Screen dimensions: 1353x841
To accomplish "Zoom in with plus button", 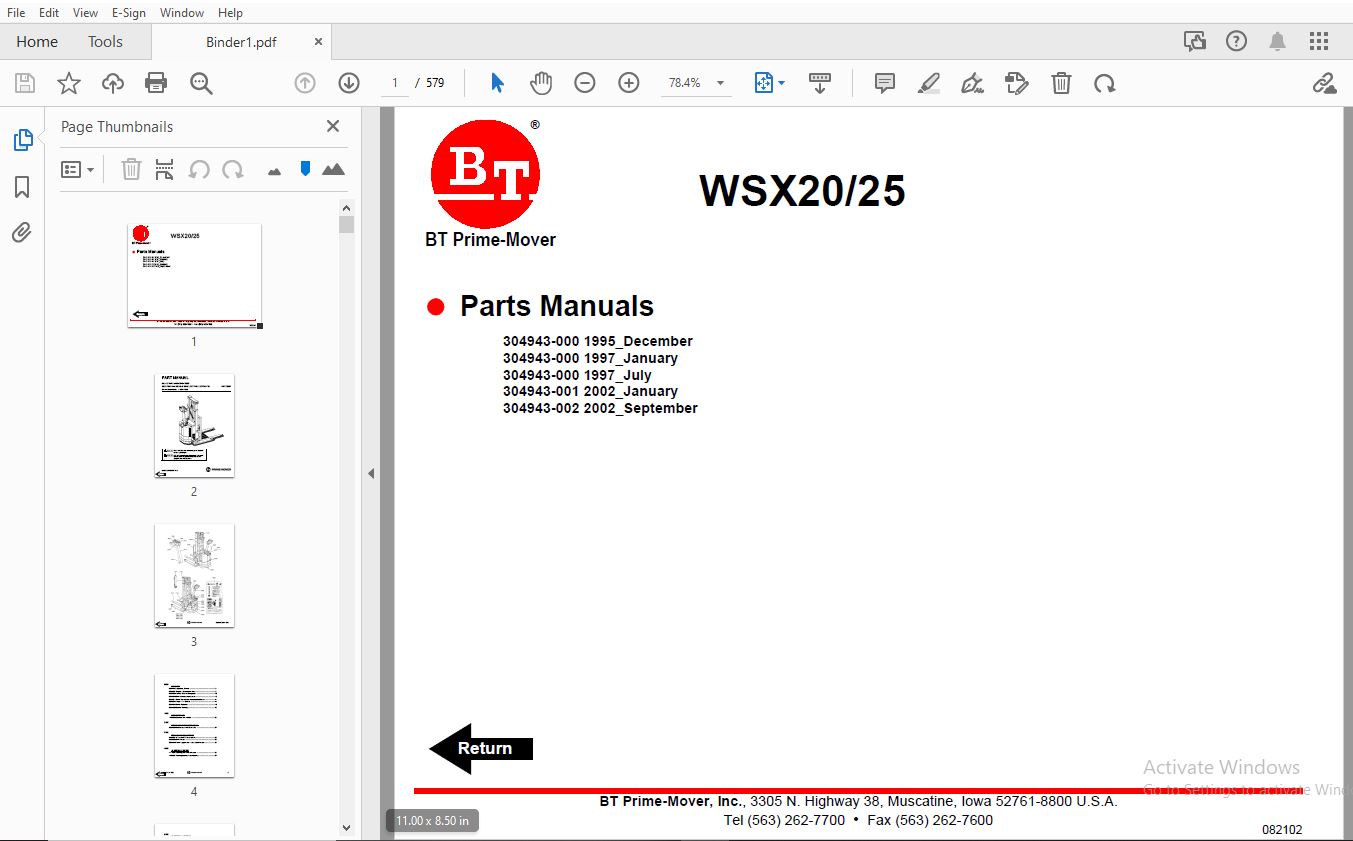I will [629, 83].
